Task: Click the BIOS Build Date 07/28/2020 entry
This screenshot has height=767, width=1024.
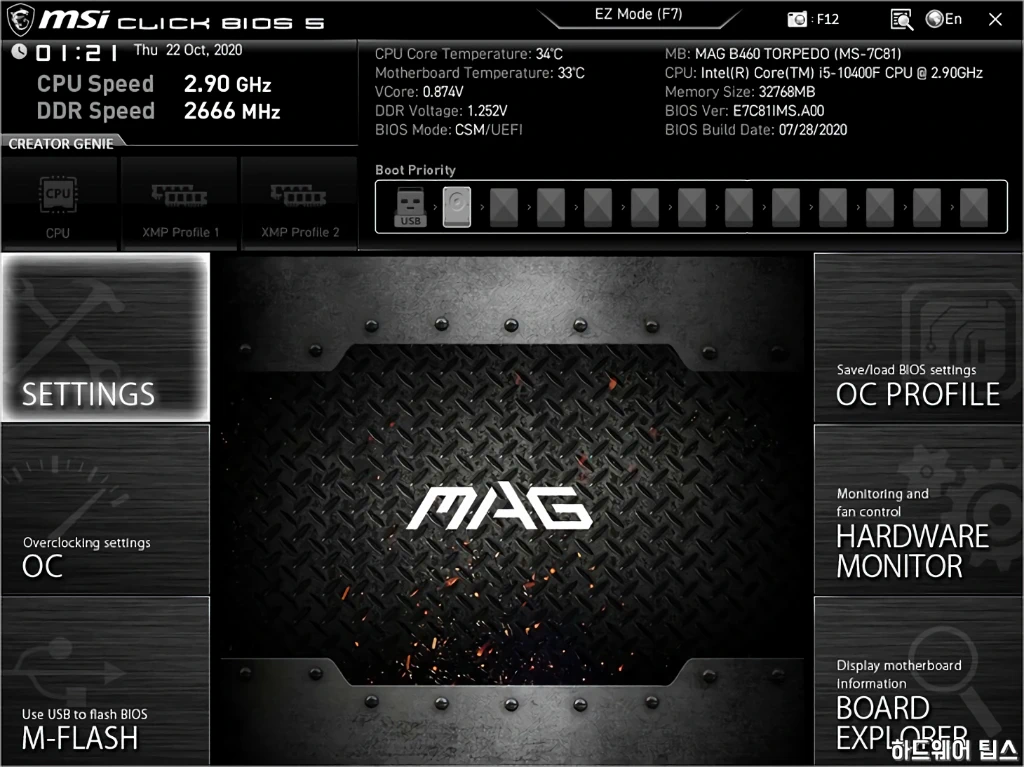Action: 756,129
